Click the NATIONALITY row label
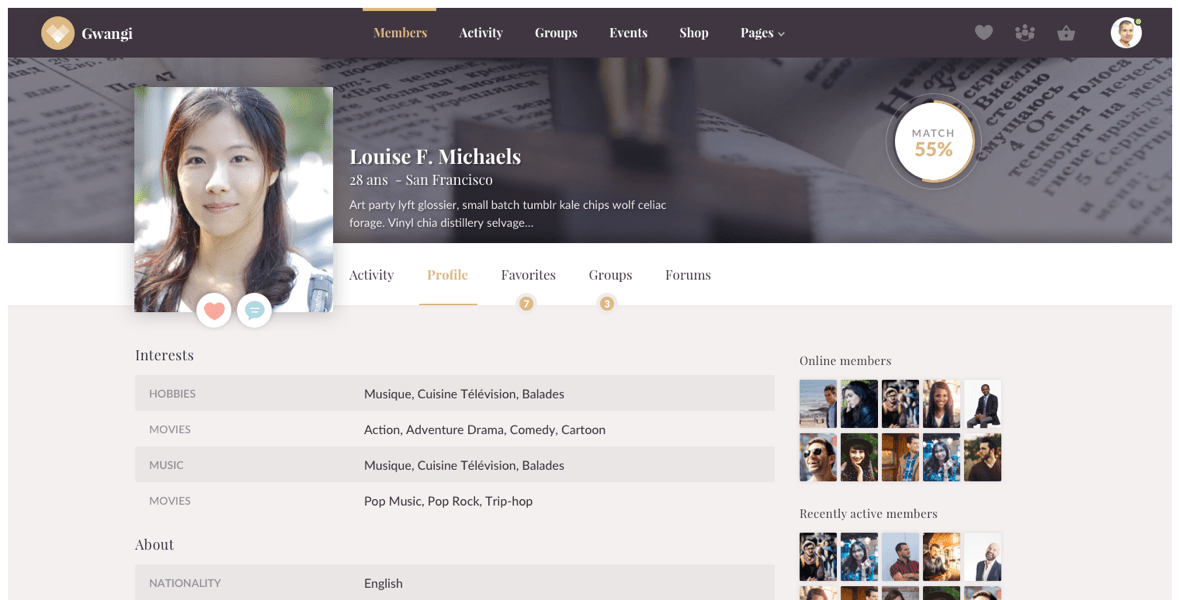Image resolution: width=1180 pixels, height=600 pixels. (x=185, y=583)
